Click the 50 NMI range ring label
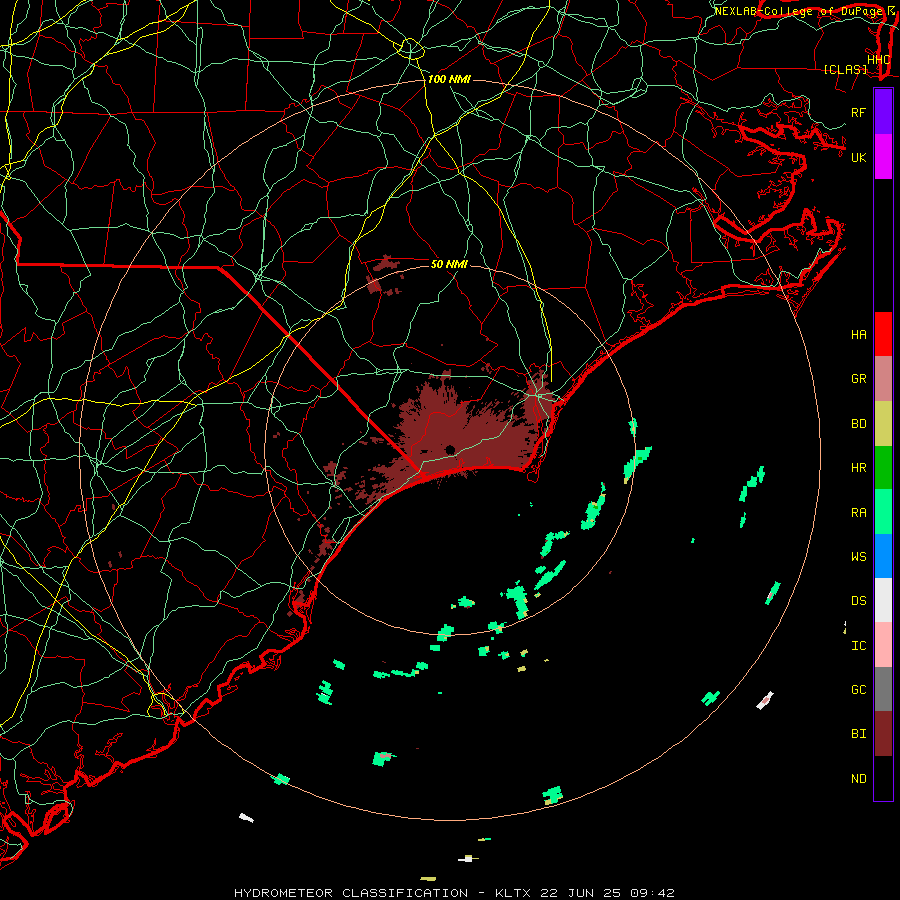The image size is (900, 900). 449,264
